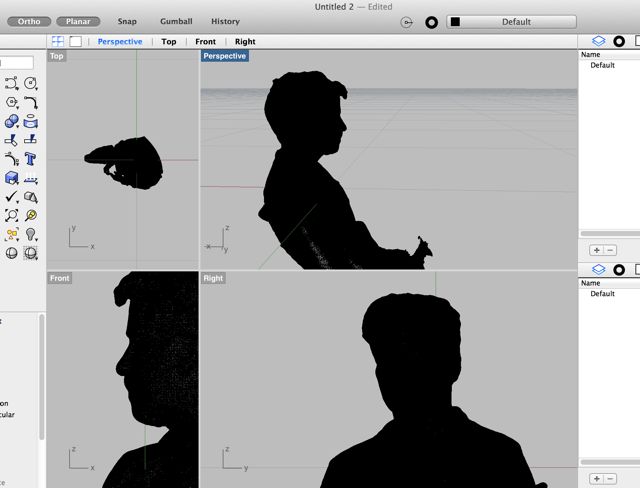Select the surface creation tool
This screenshot has height=488, width=640.
pos(31,121)
